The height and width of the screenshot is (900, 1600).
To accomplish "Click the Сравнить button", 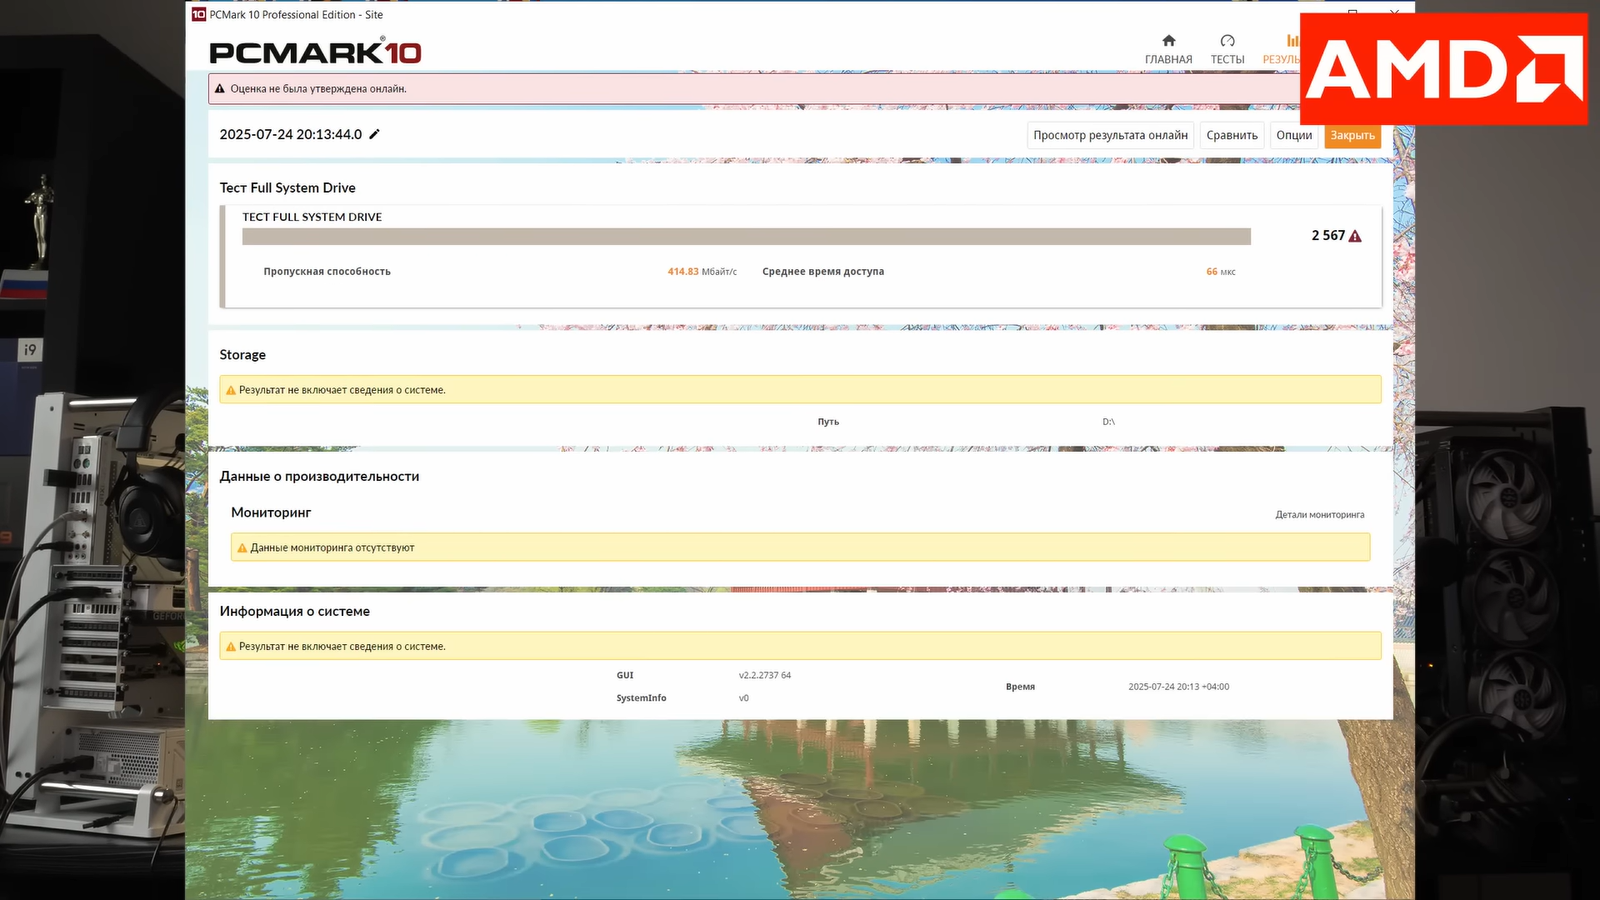I will [1232, 135].
